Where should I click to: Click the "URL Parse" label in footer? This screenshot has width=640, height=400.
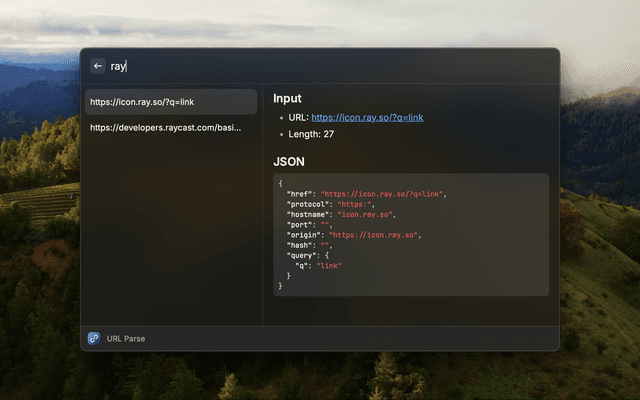click(x=127, y=338)
